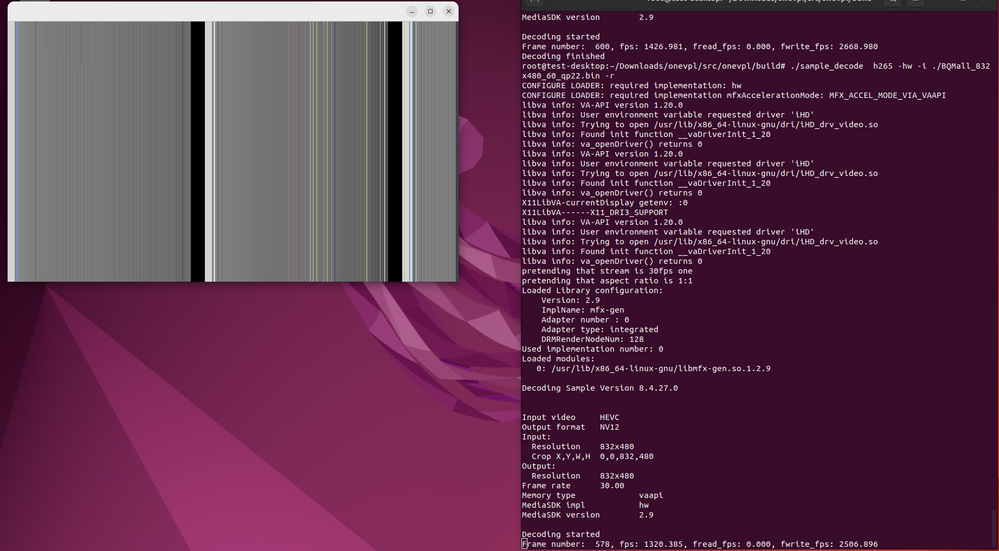Click 'Input video HEVC' line
Viewport: 999px width, 551px height.
(570, 417)
